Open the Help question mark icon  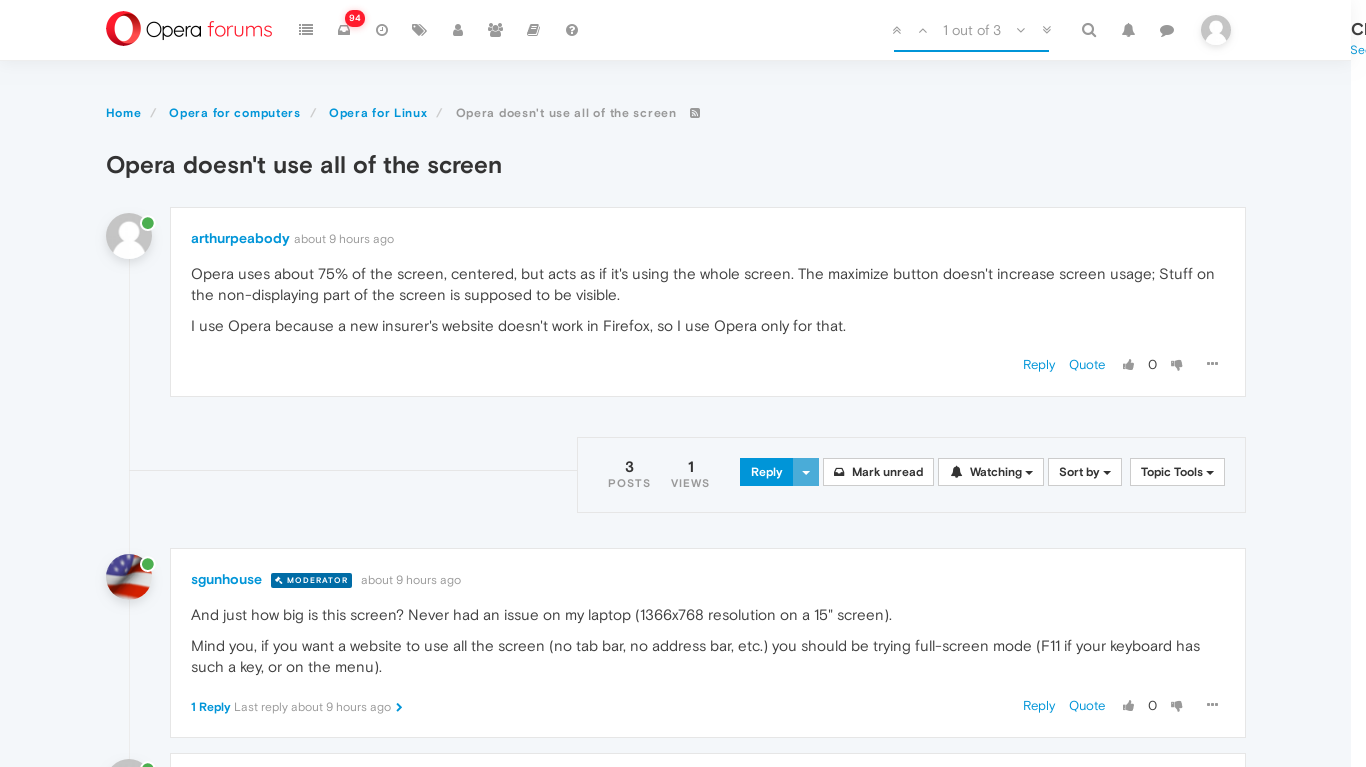coord(572,30)
